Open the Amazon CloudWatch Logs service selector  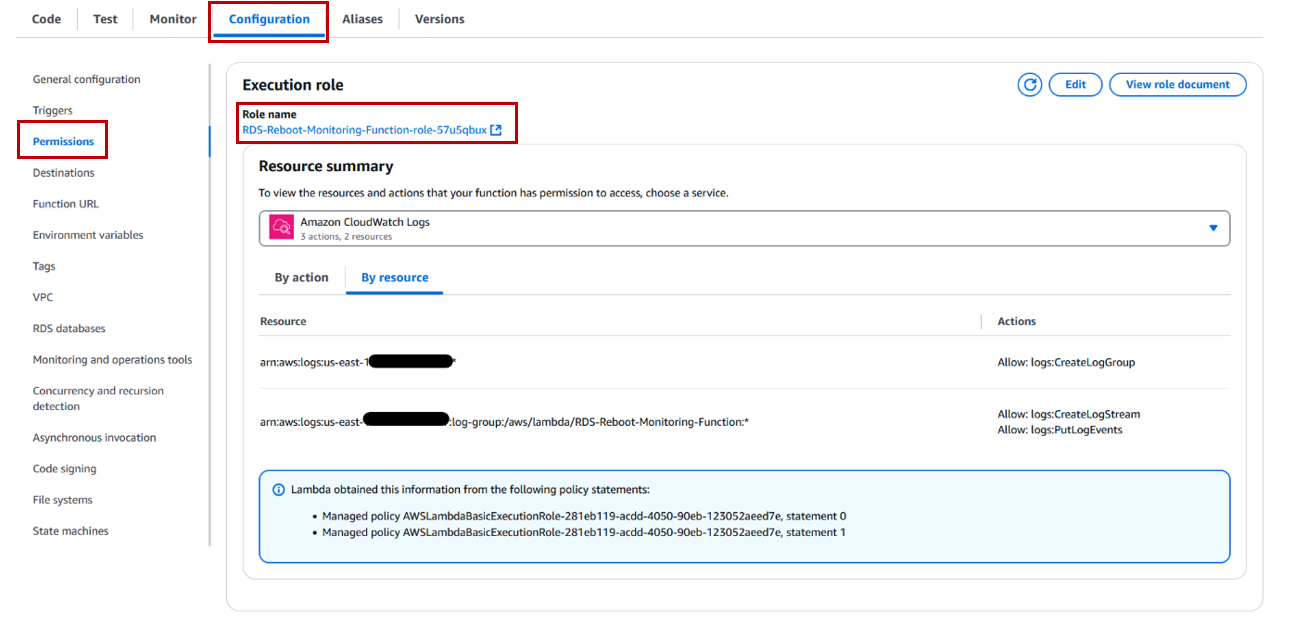click(x=744, y=228)
